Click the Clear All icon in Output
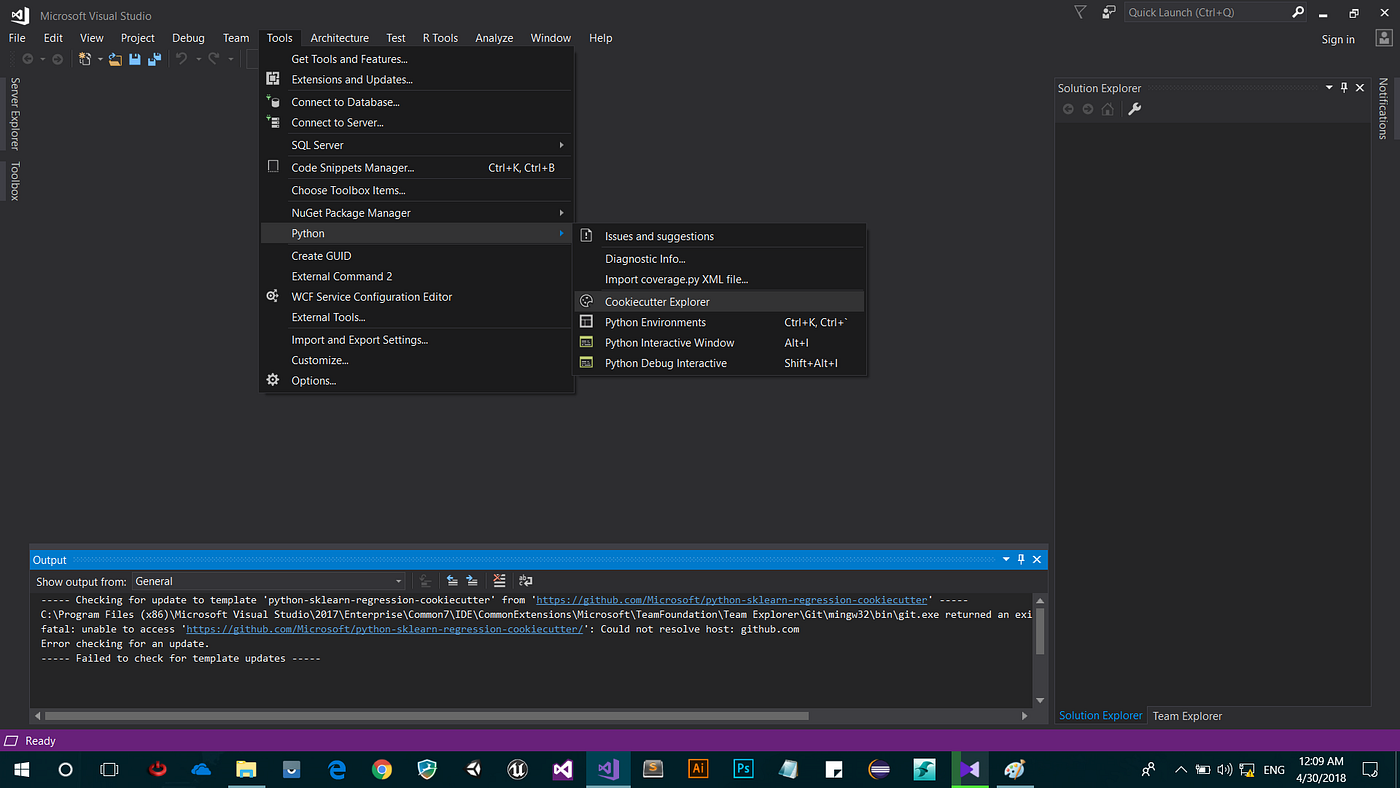Viewport: 1400px width, 788px height. click(x=500, y=581)
